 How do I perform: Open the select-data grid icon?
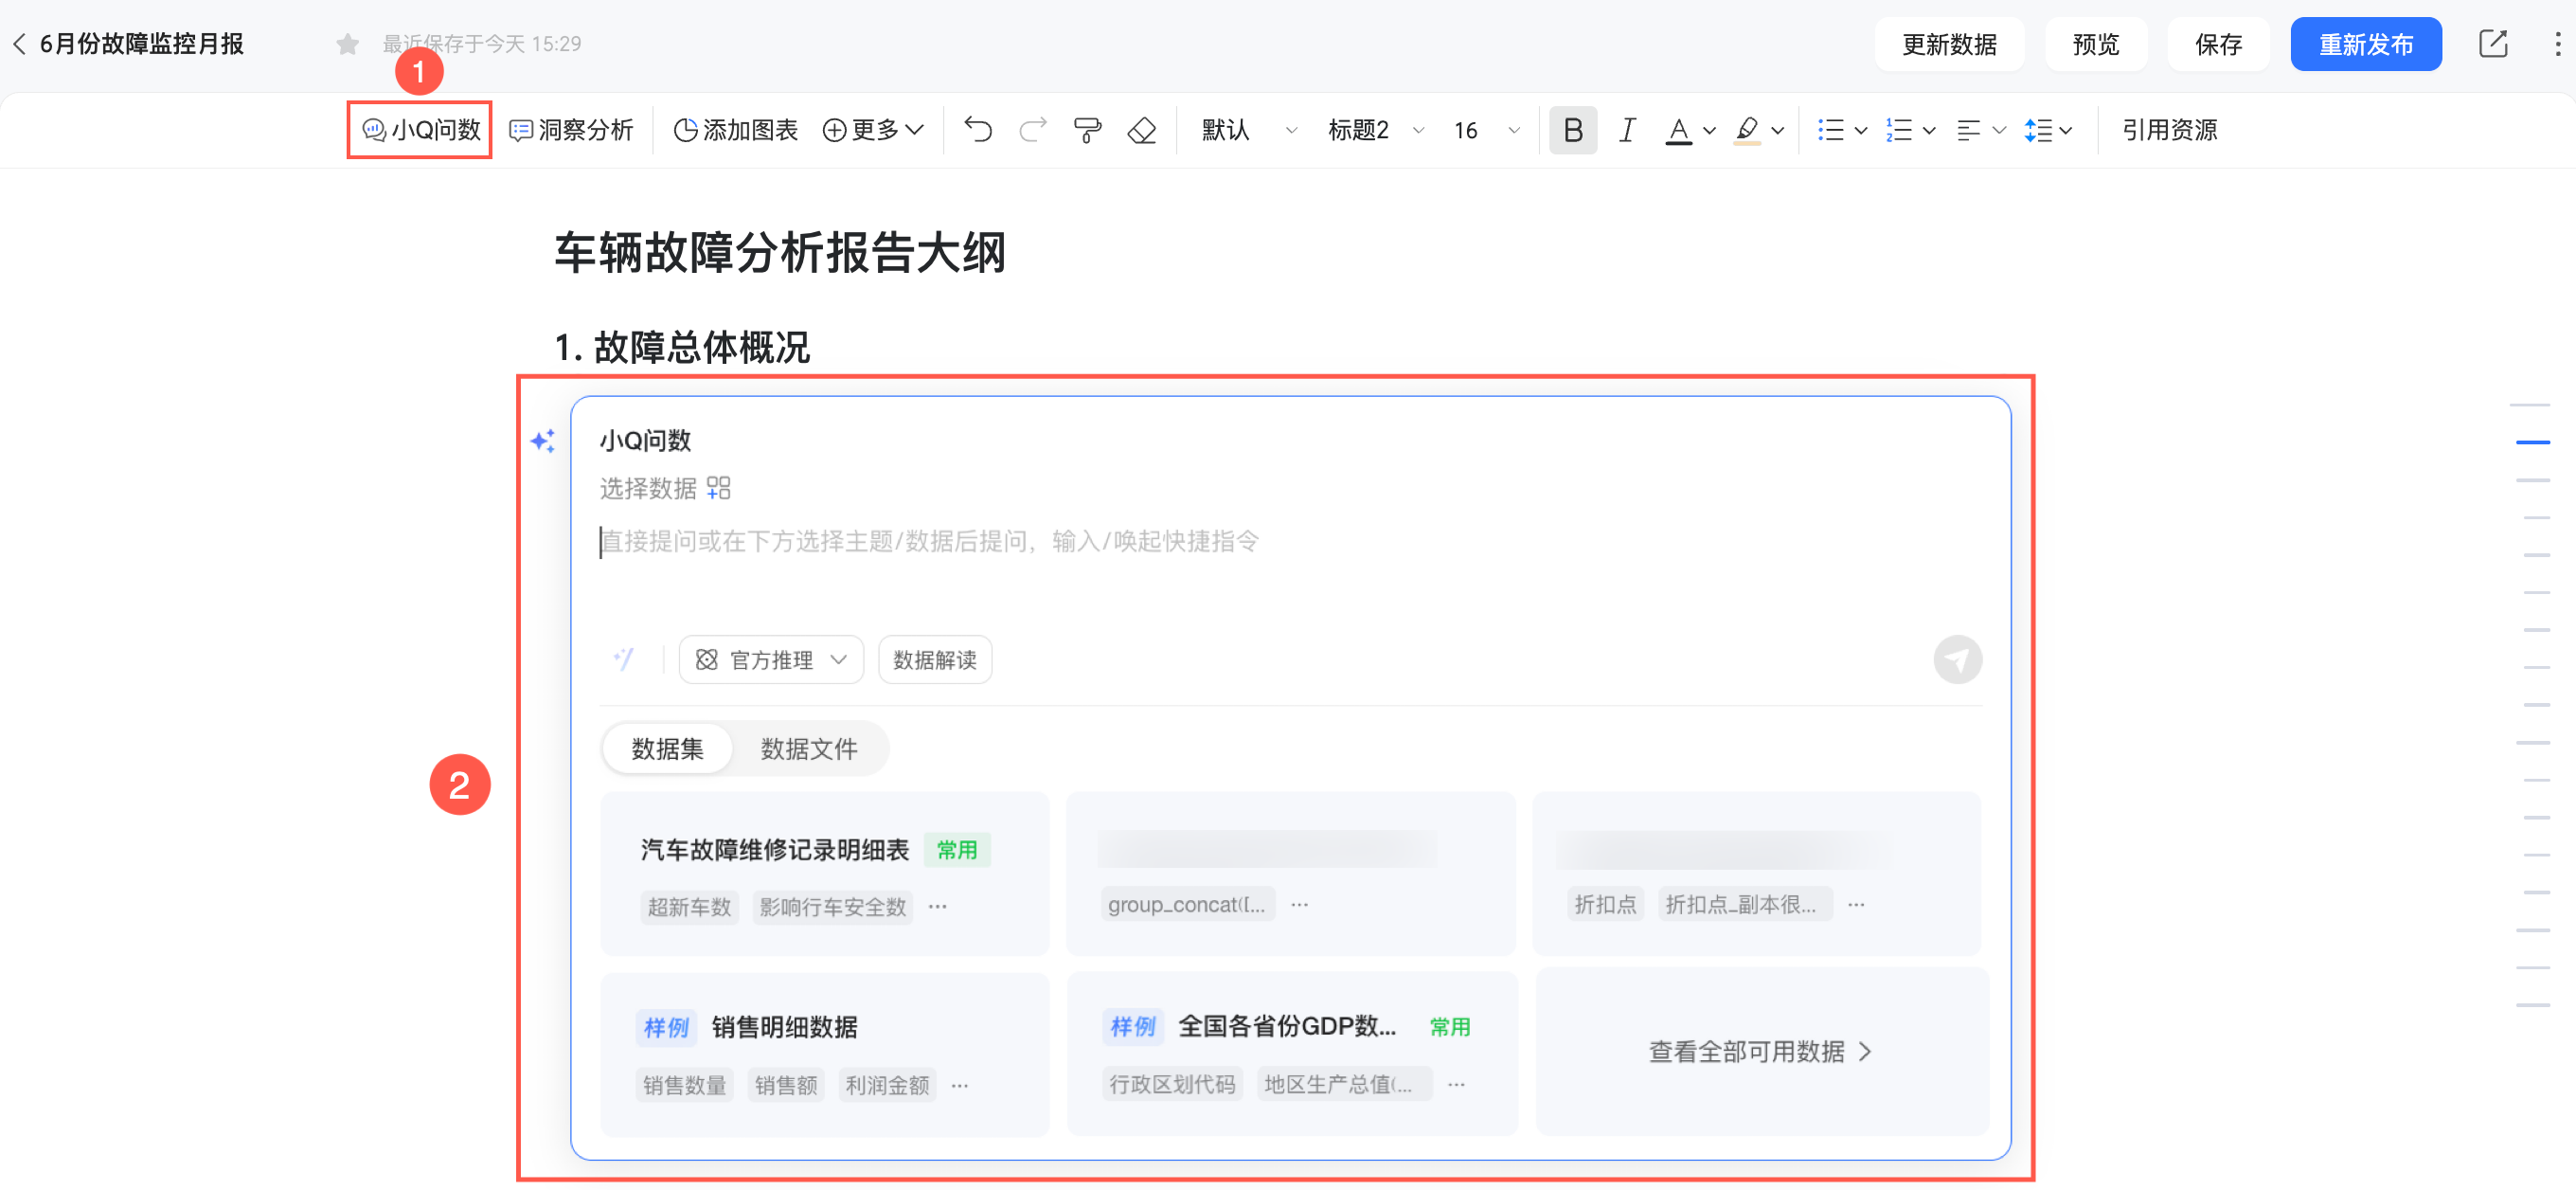tap(718, 488)
